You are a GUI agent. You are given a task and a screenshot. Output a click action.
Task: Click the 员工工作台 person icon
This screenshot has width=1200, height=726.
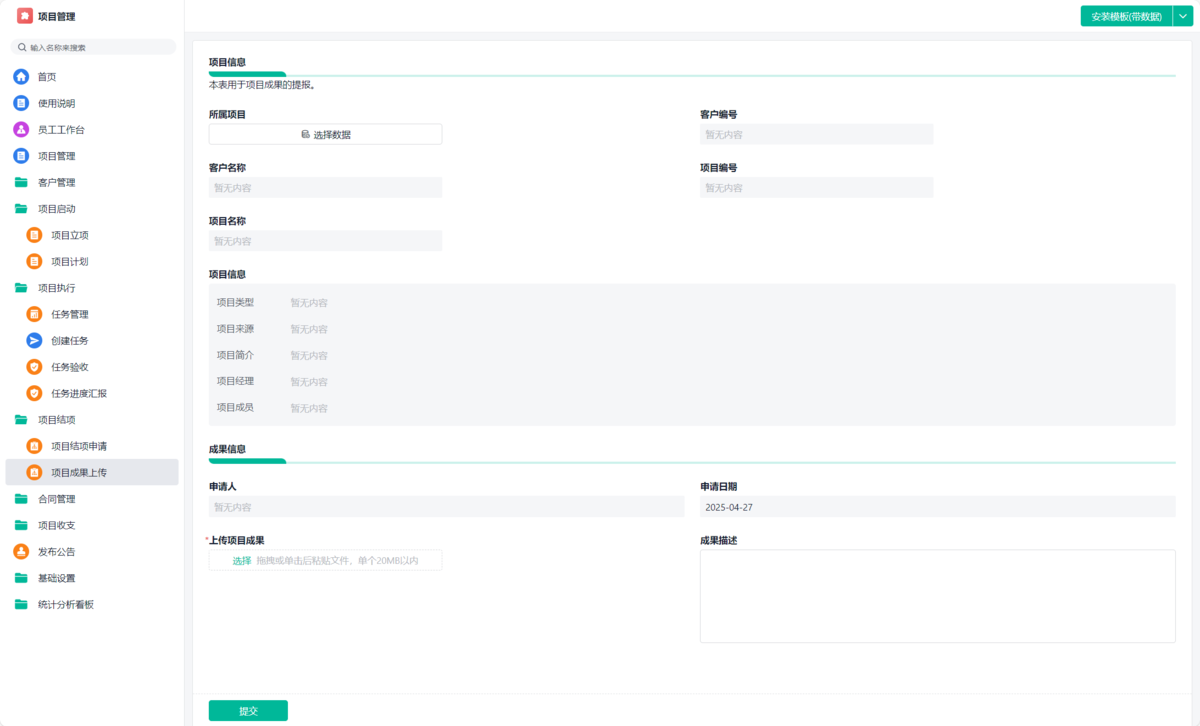pyautogui.click(x=21, y=130)
